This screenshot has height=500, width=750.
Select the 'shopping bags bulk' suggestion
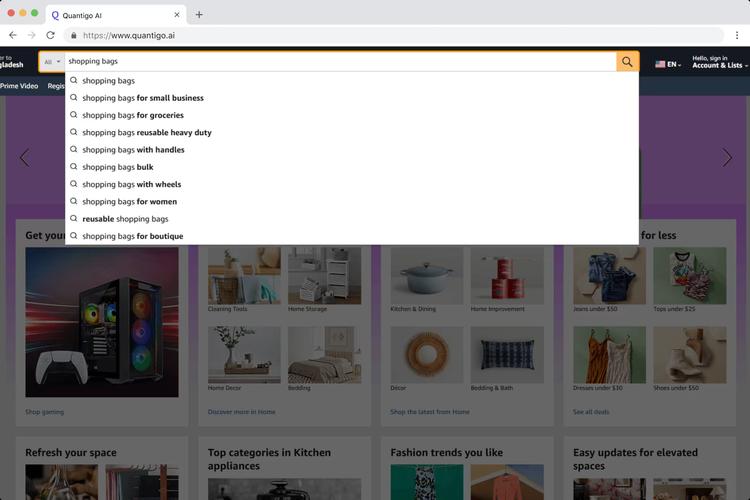click(352, 167)
